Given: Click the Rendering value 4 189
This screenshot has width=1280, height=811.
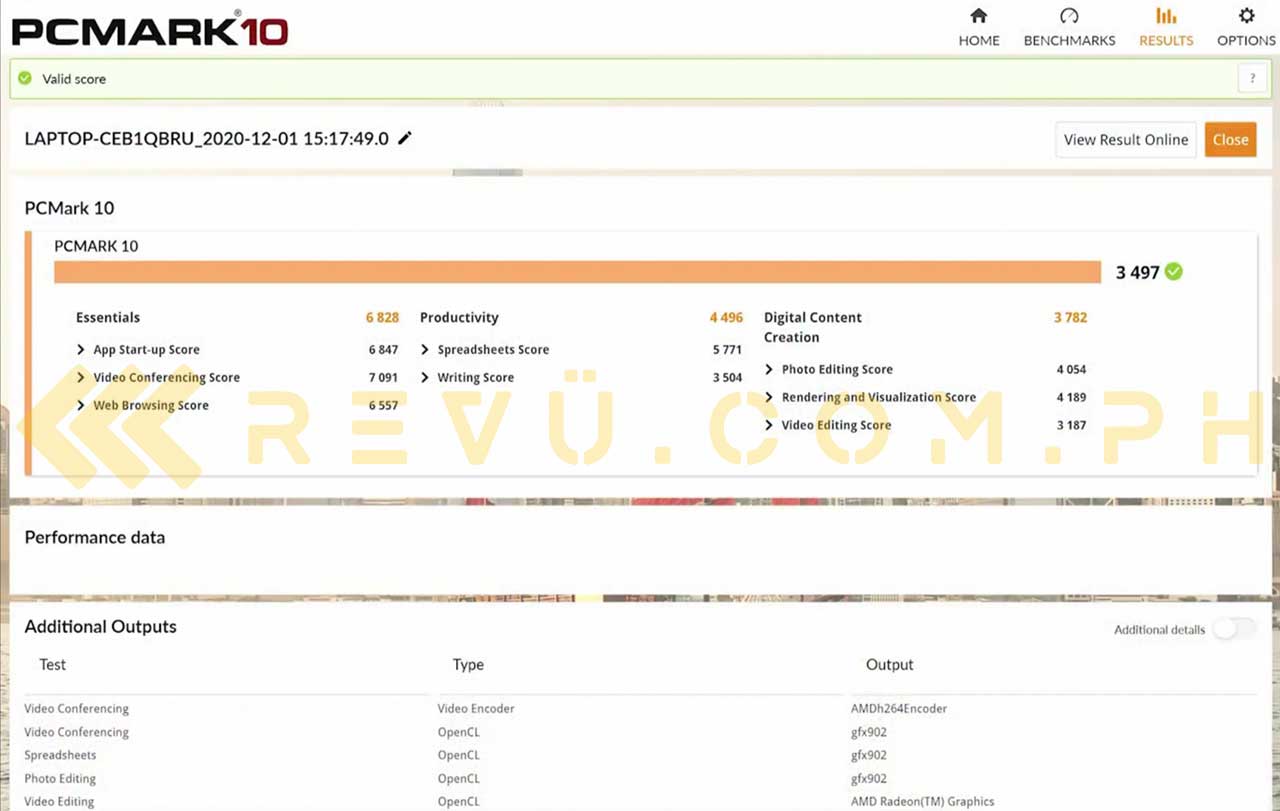Looking at the screenshot, I should pos(1071,398).
